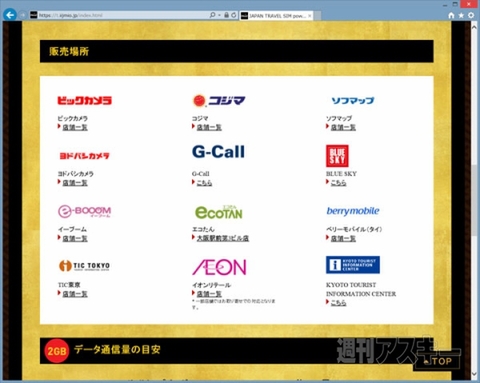Click the ビックカメラ red logo
This screenshot has height=383, width=480.
(85, 100)
